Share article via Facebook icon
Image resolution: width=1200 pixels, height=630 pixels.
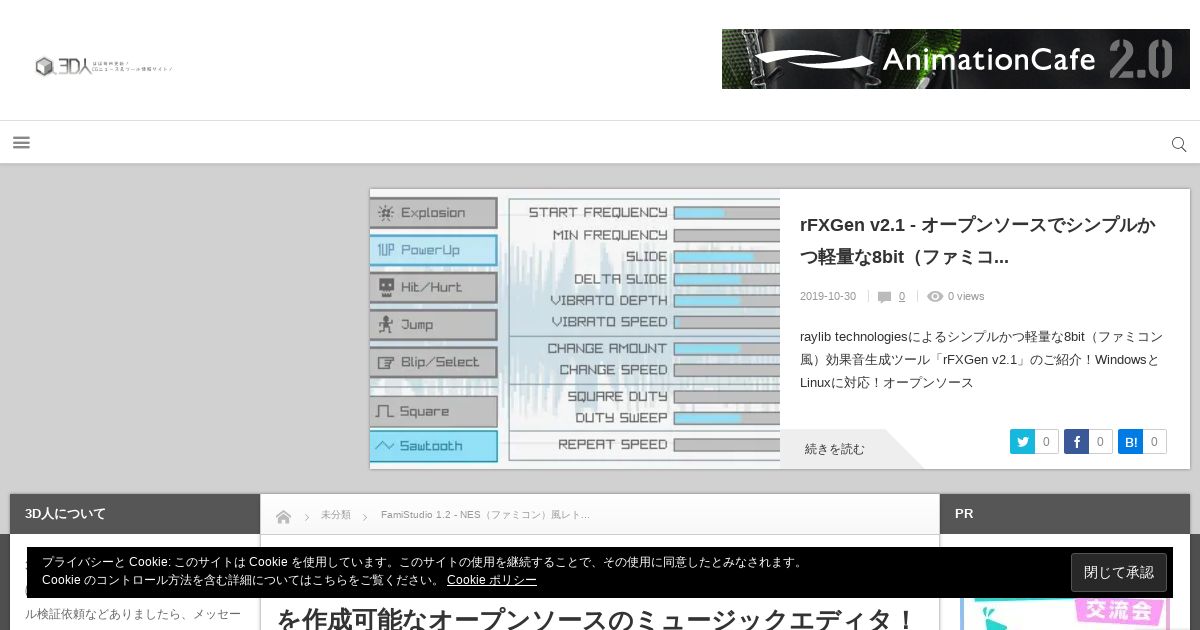click(1076, 442)
